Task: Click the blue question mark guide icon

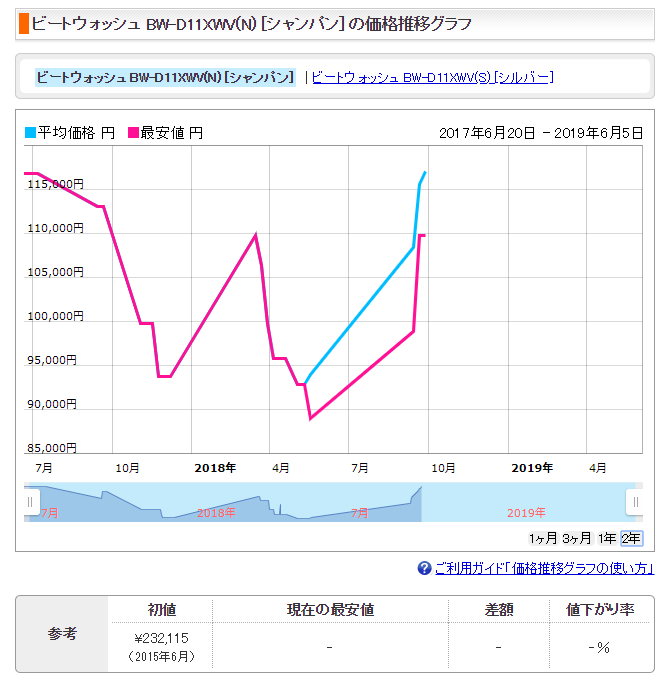Action: (x=424, y=568)
